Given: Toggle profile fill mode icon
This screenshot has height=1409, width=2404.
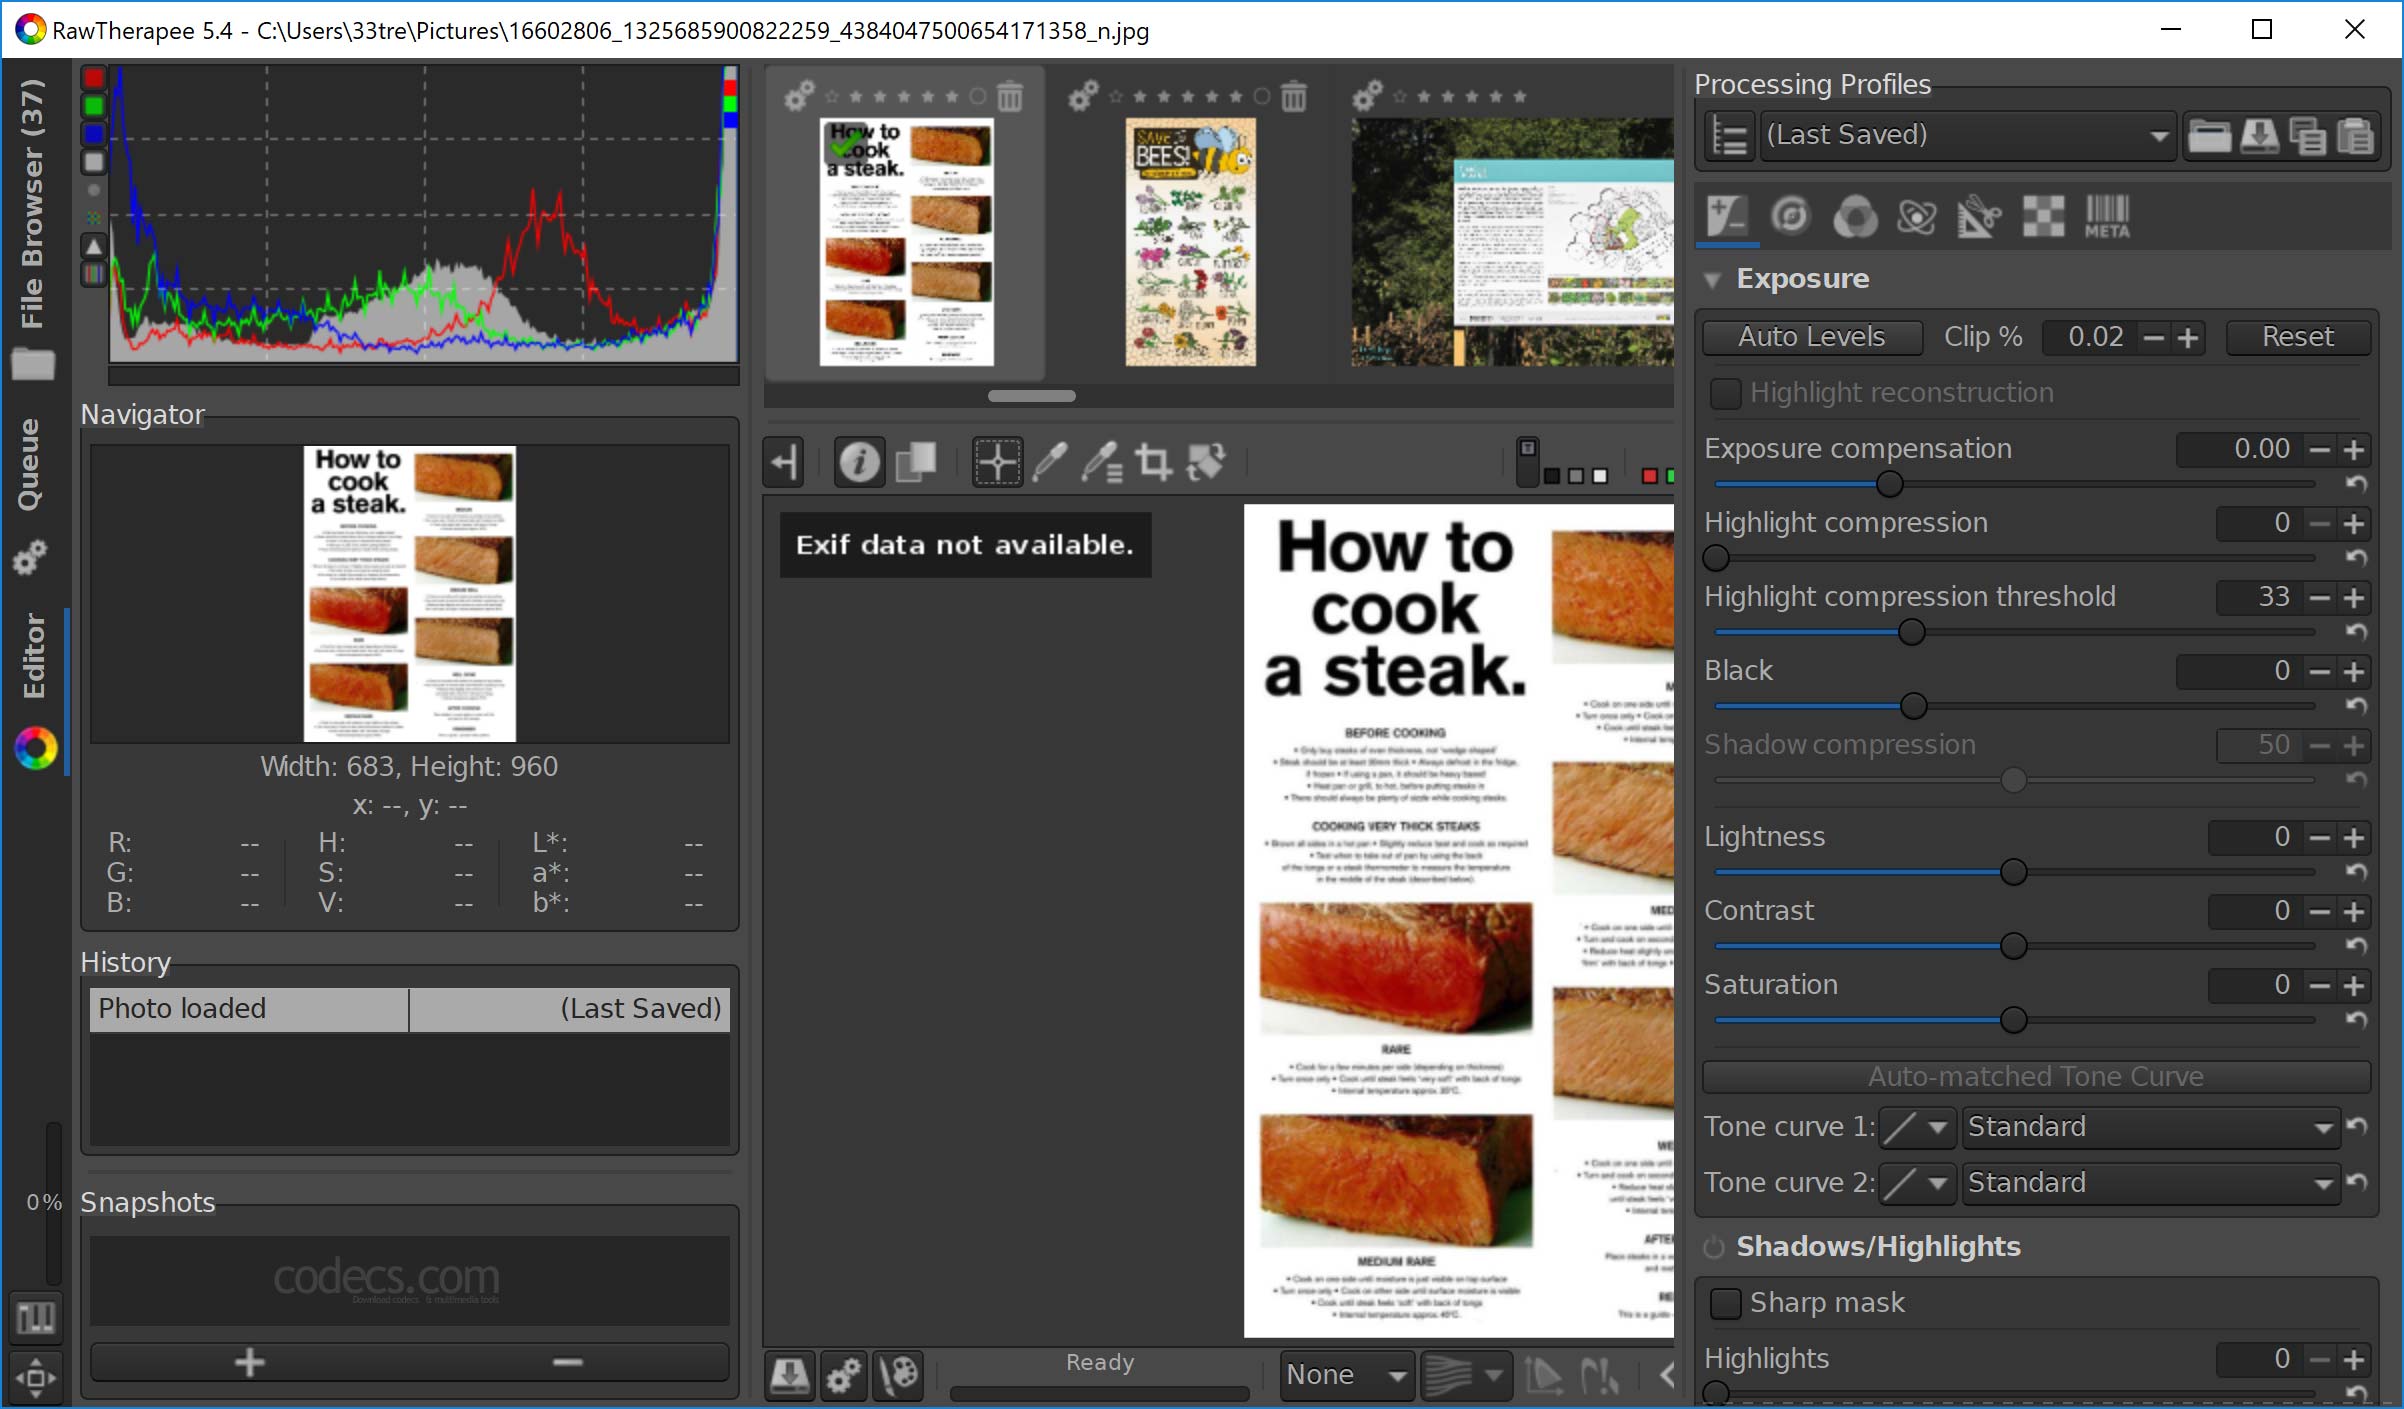Looking at the screenshot, I should [1729, 135].
